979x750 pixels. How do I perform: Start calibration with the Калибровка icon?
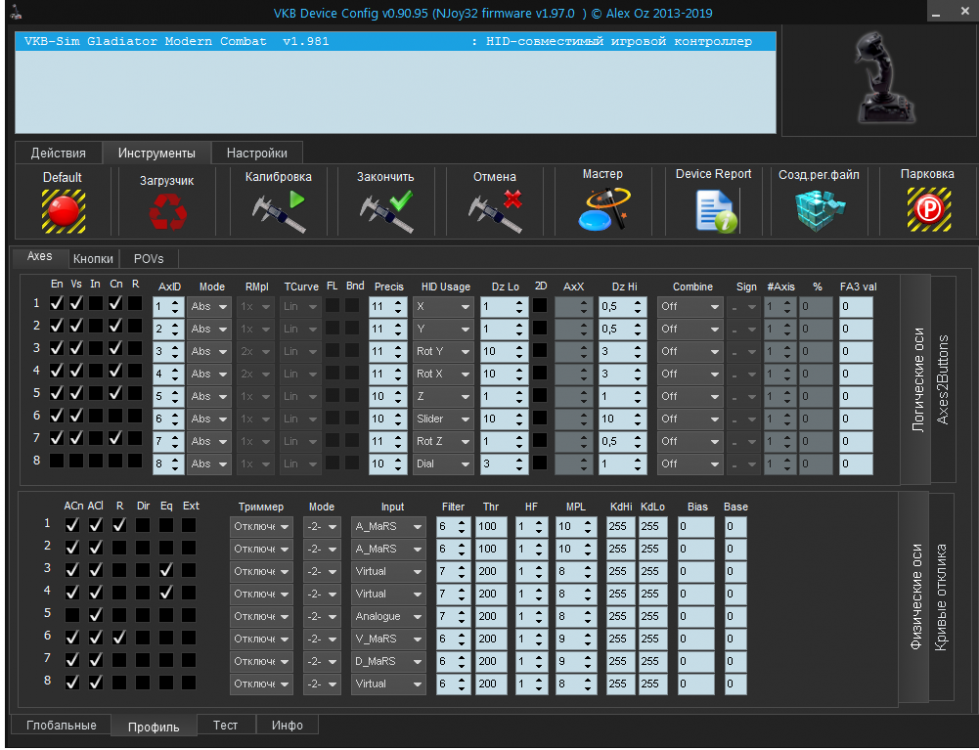pyautogui.click(x=278, y=210)
